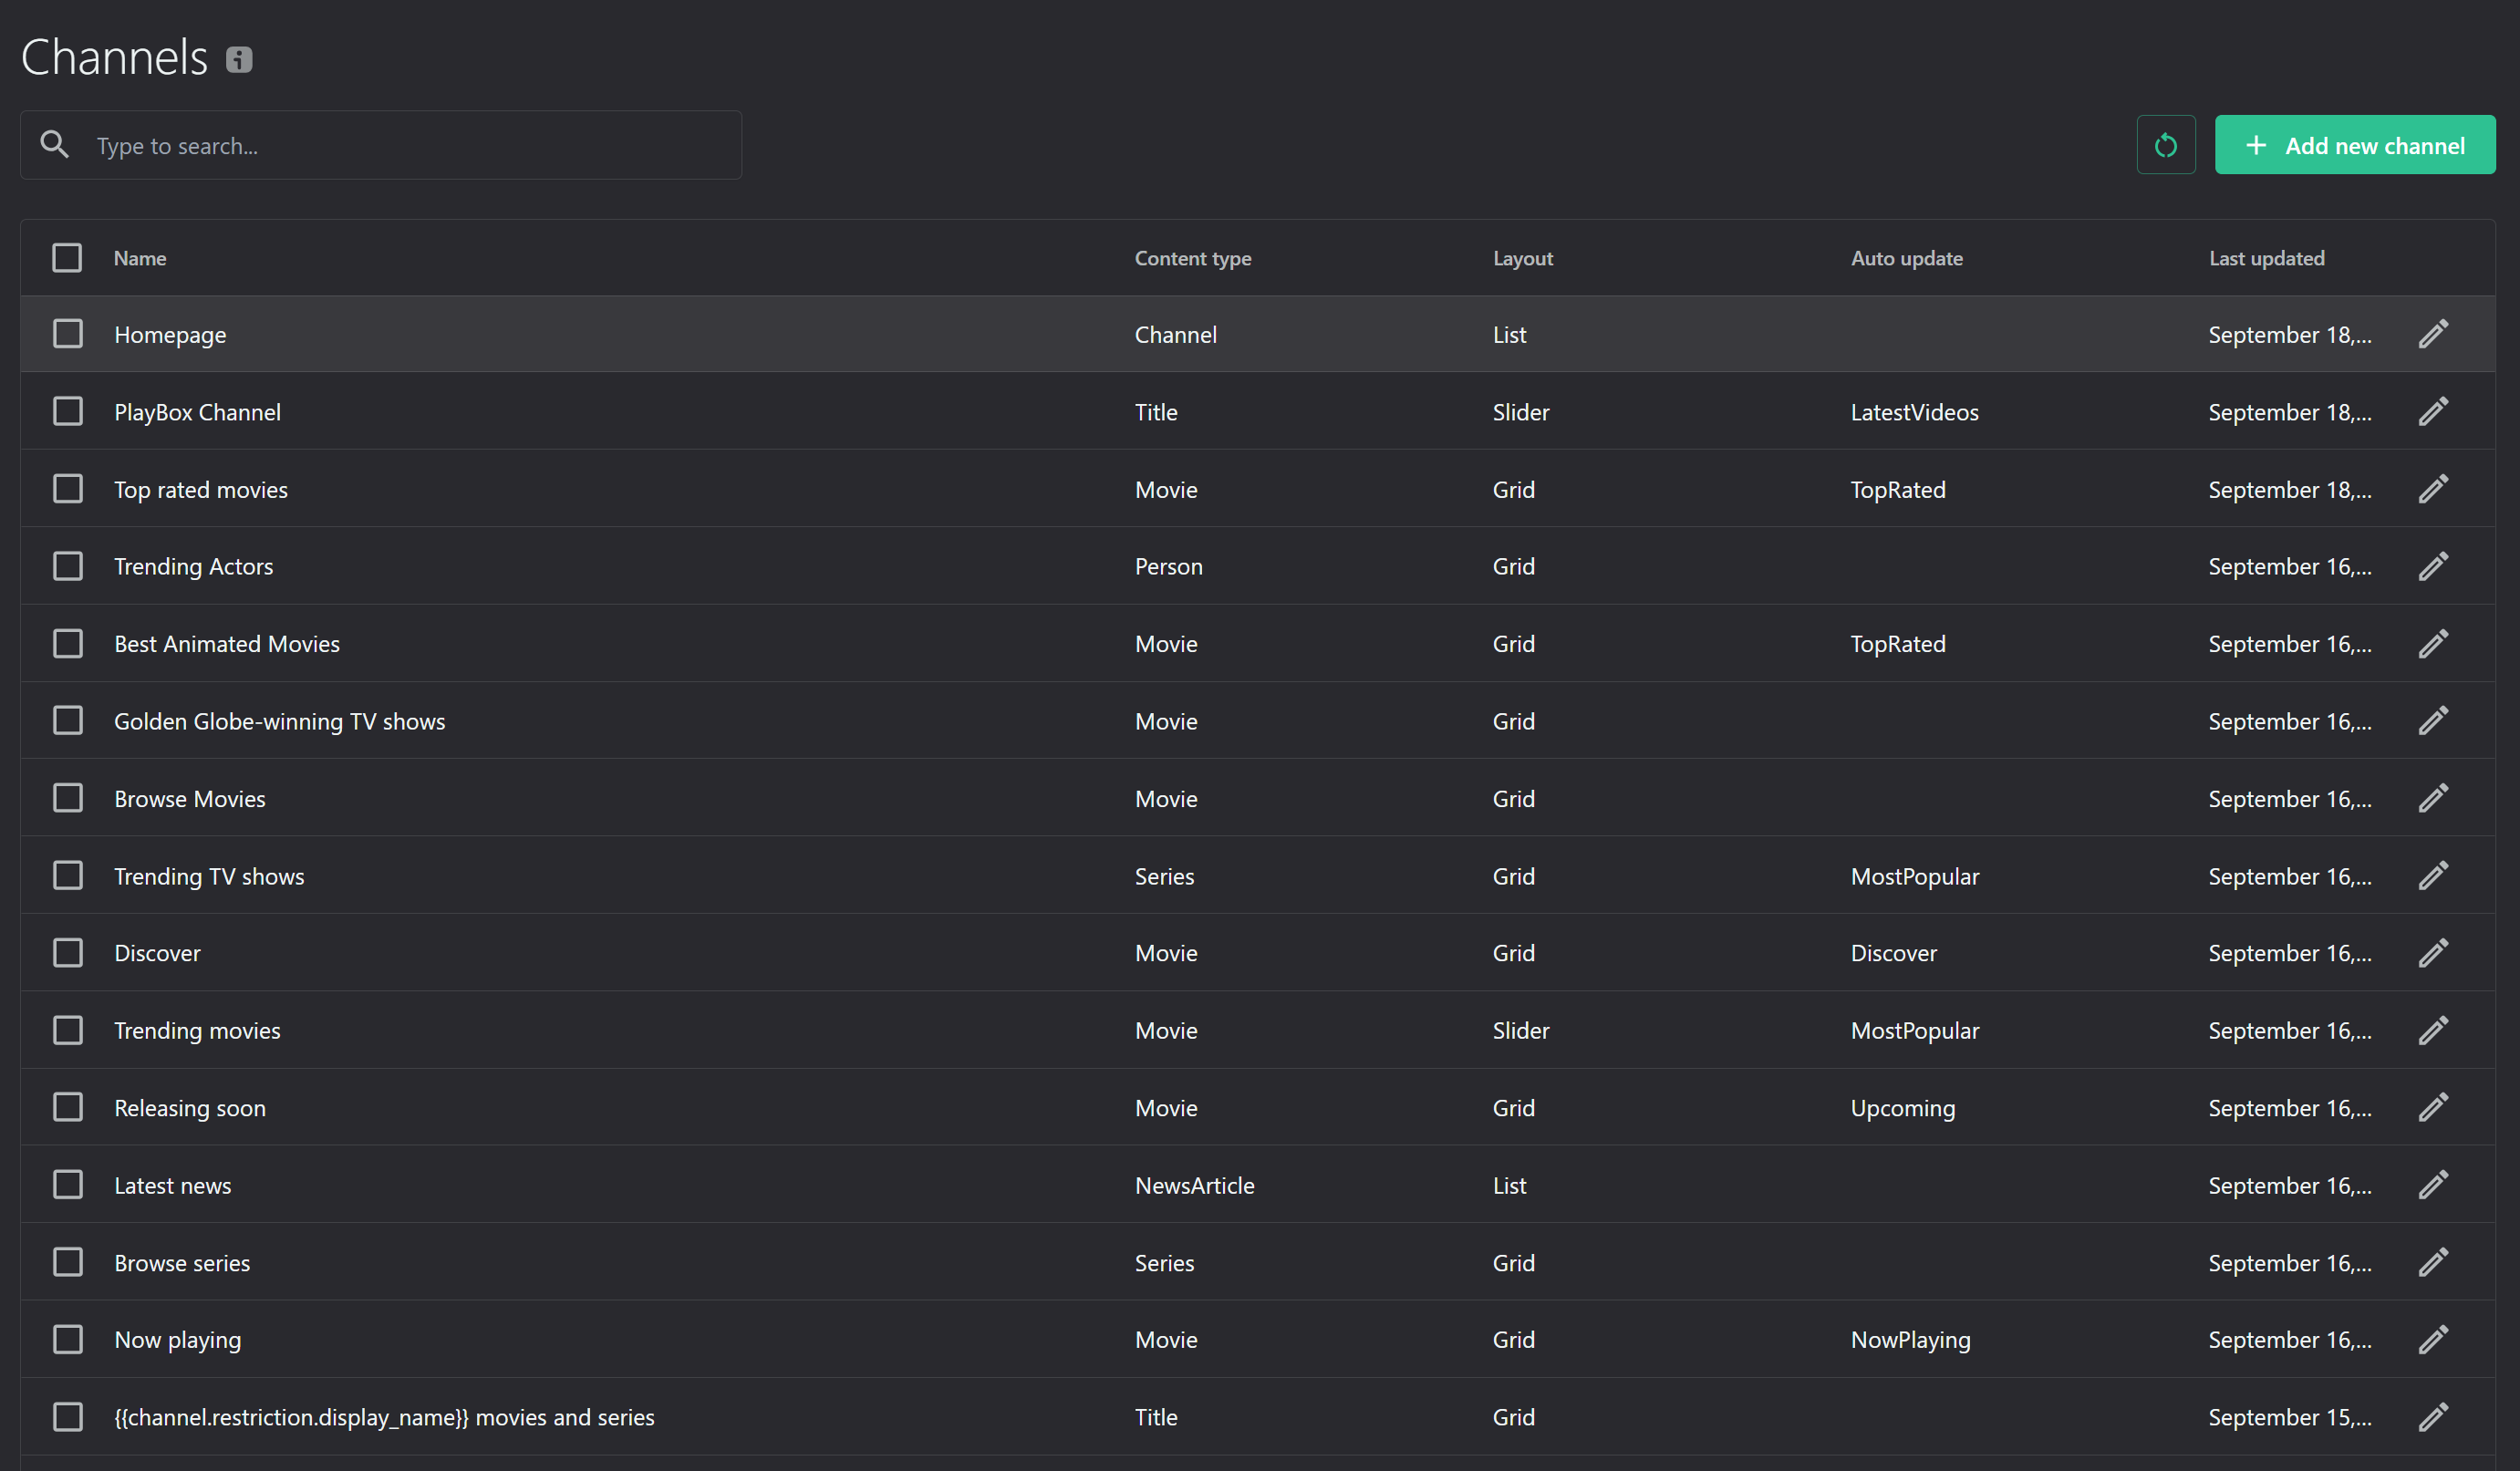
Task: Click the Last updated column header
Action: pyautogui.click(x=2267, y=259)
